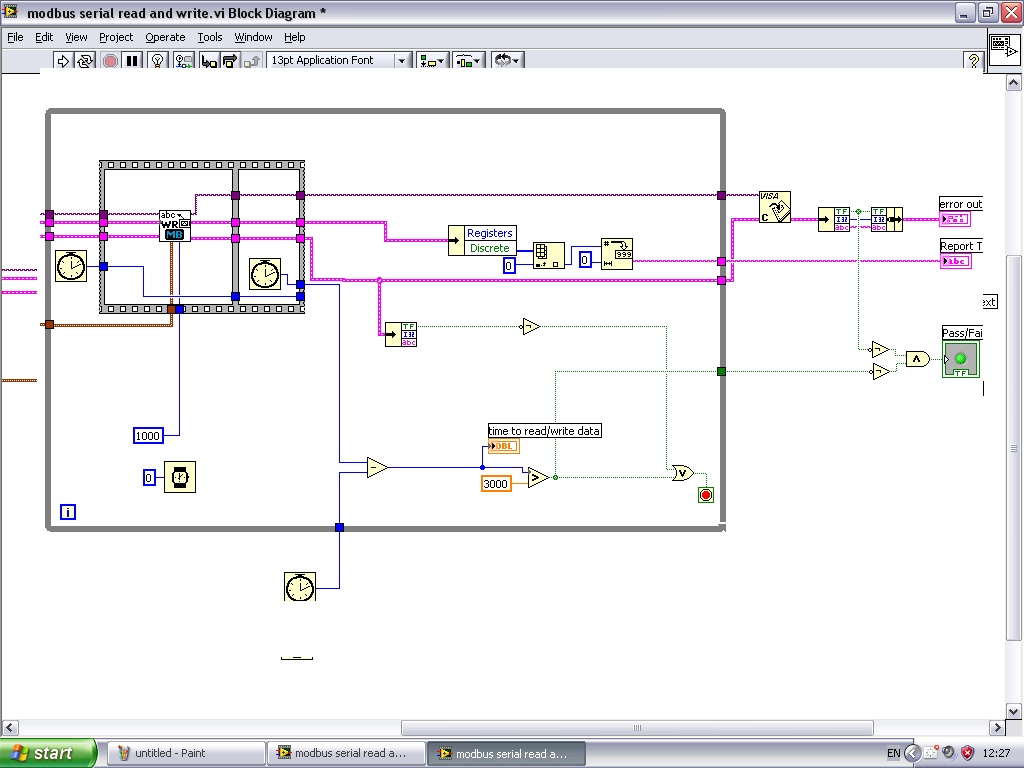Screen dimensions: 1024x768
Task: Click the time to read/write data label
Action: (x=544, y=431)
